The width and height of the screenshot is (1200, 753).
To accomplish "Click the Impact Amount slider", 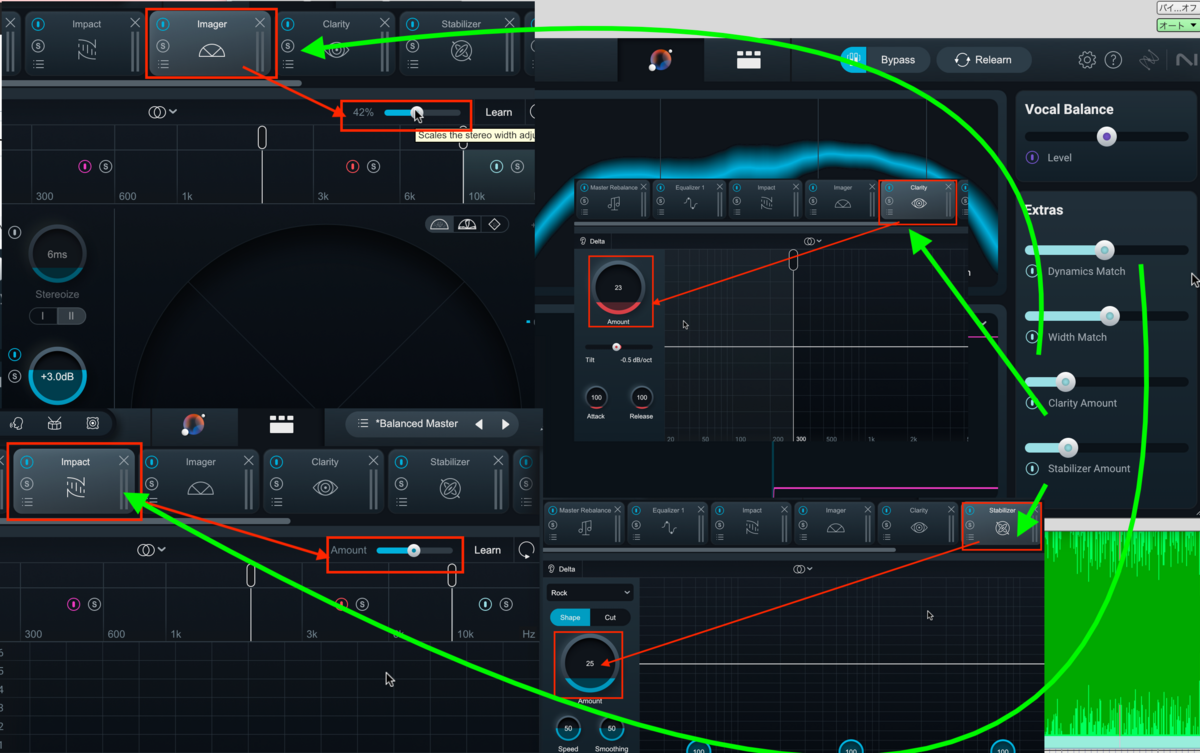I will coord(414,550).
